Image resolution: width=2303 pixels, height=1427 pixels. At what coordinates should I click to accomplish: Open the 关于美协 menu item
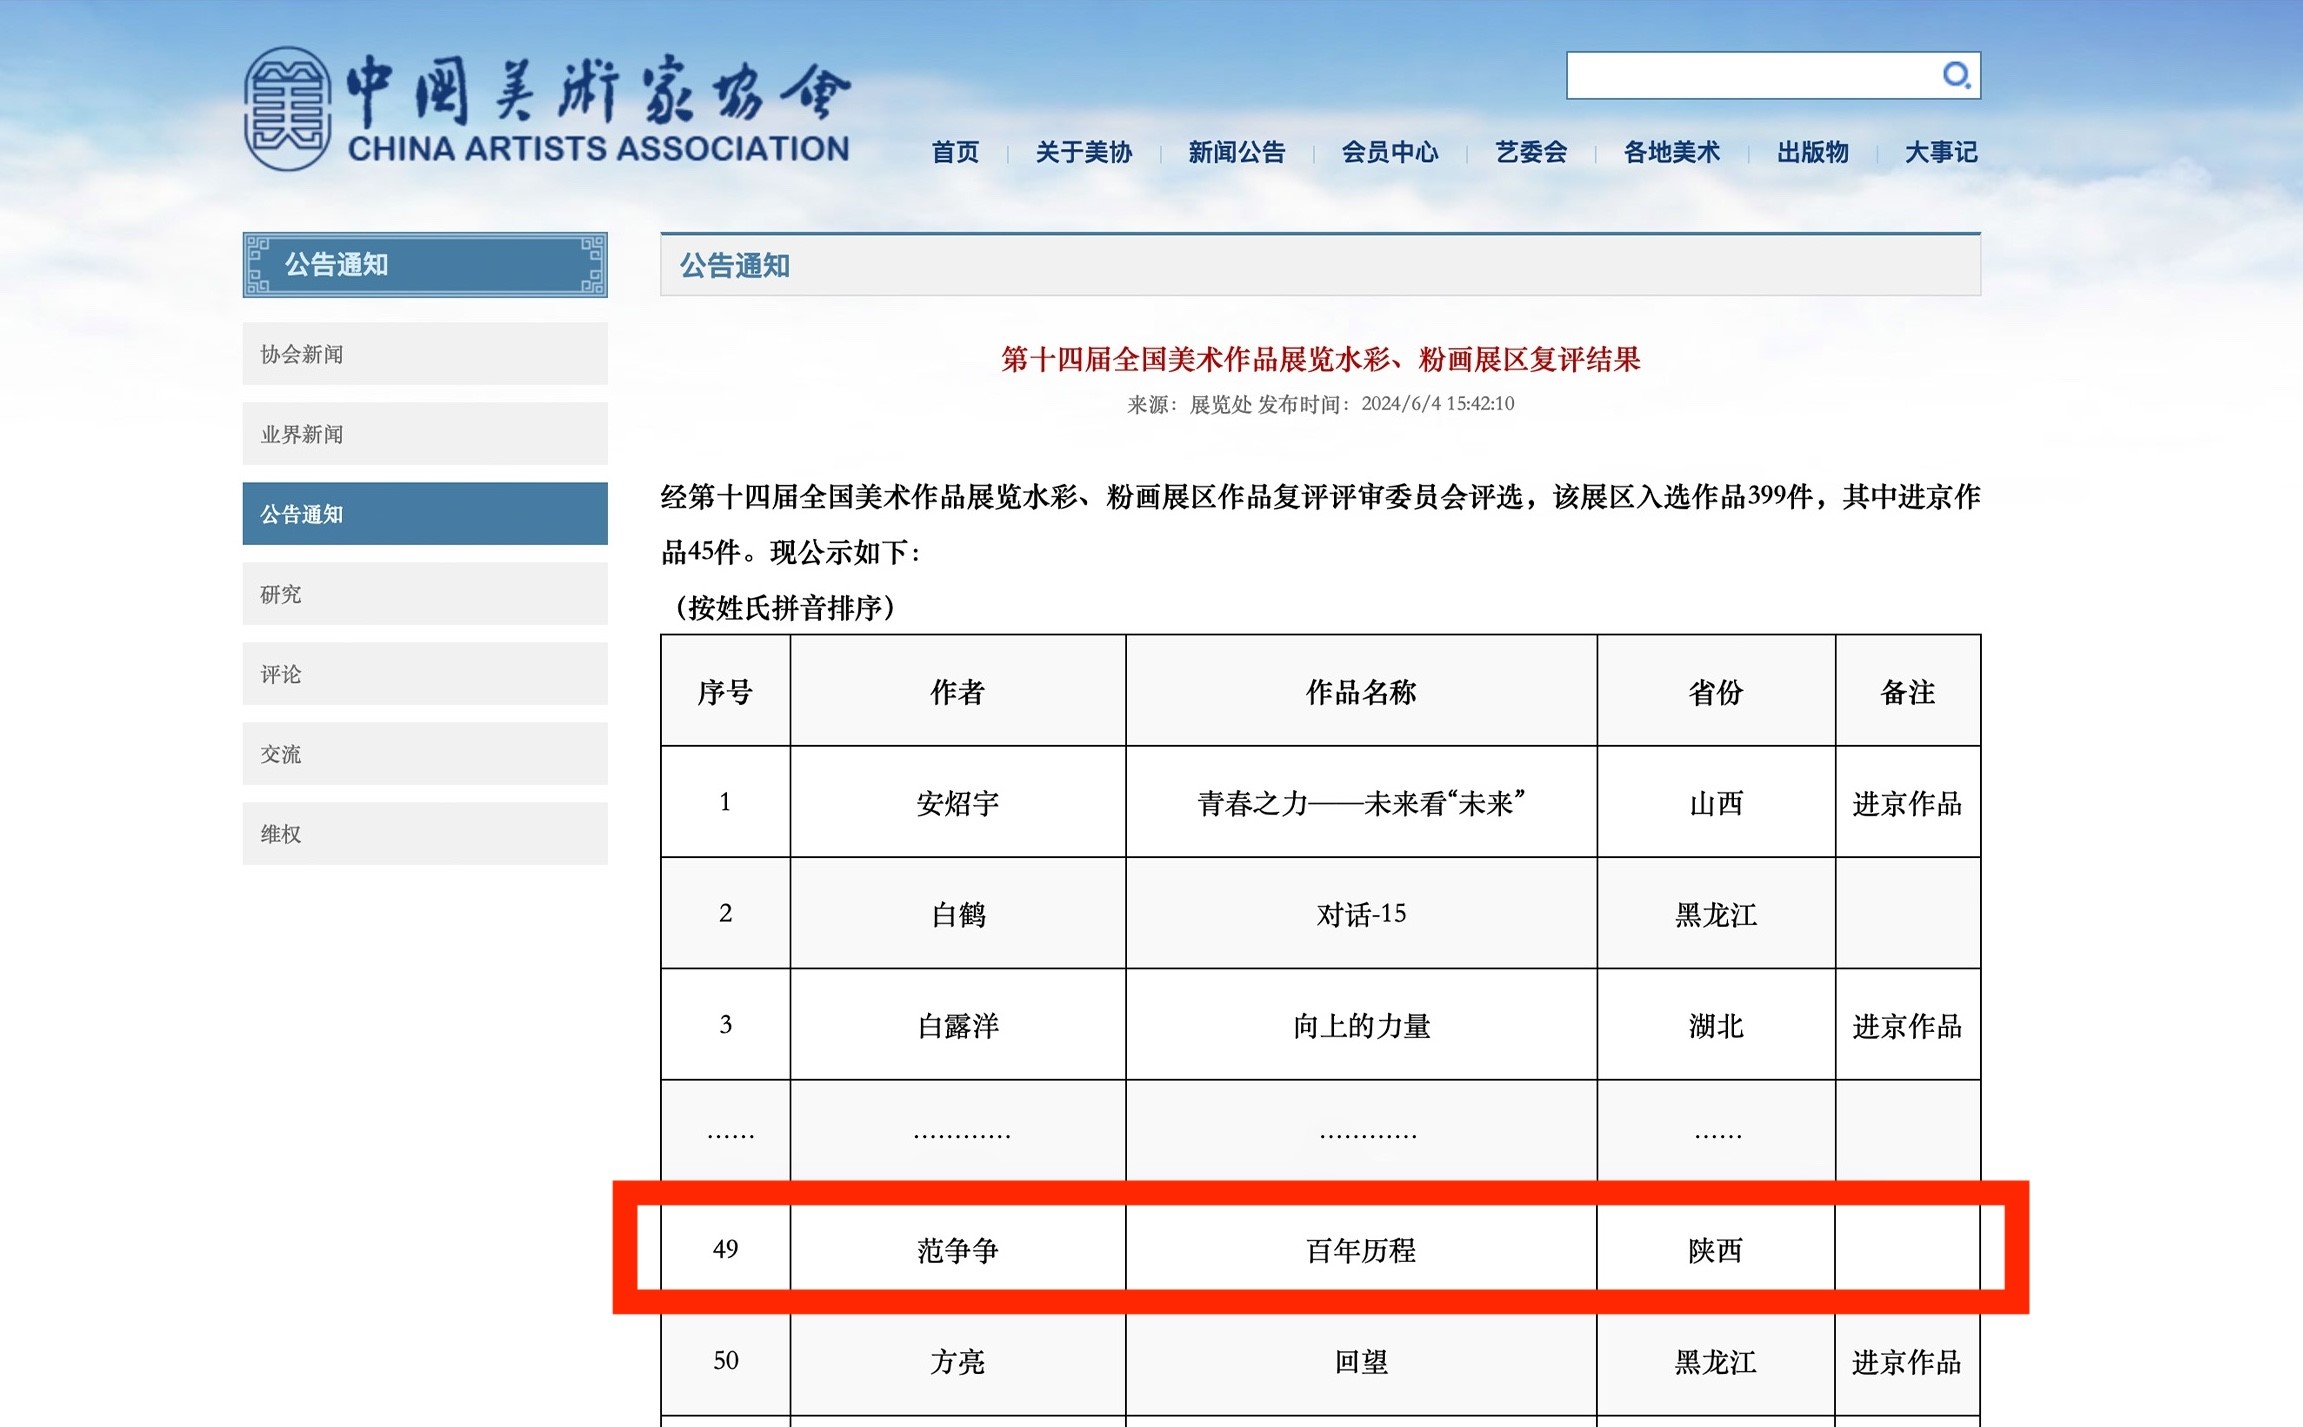coord(1084,152)
